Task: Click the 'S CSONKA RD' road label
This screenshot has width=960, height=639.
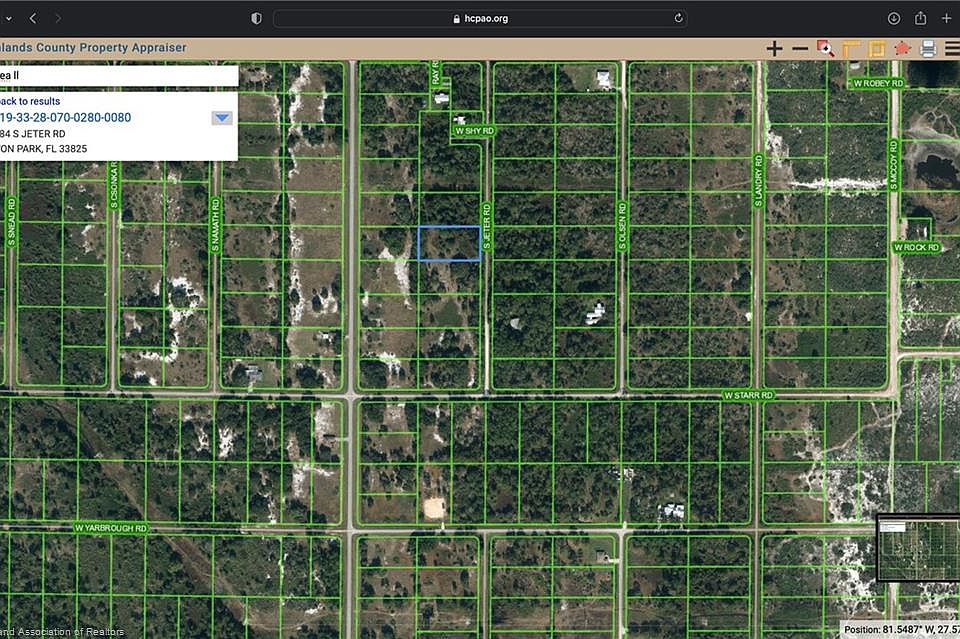Action: pyautogui.click(x=114, y=185)
